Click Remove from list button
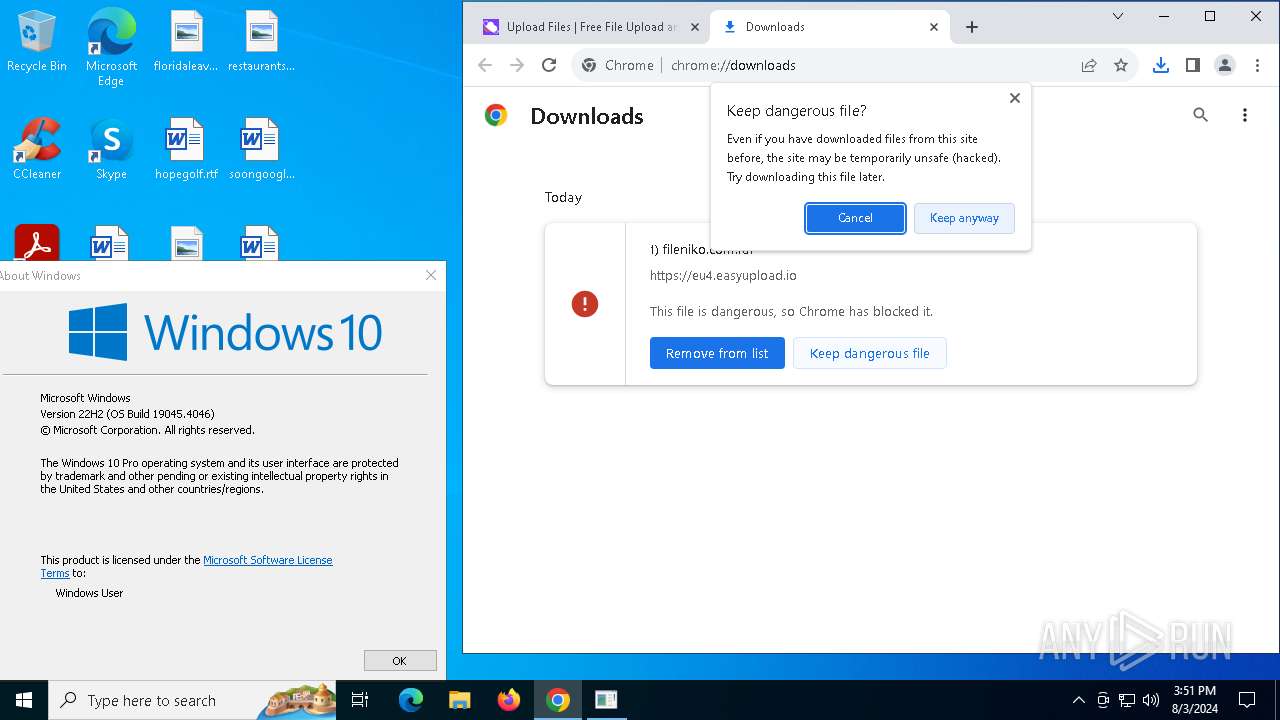 click(x=717, y=353)
